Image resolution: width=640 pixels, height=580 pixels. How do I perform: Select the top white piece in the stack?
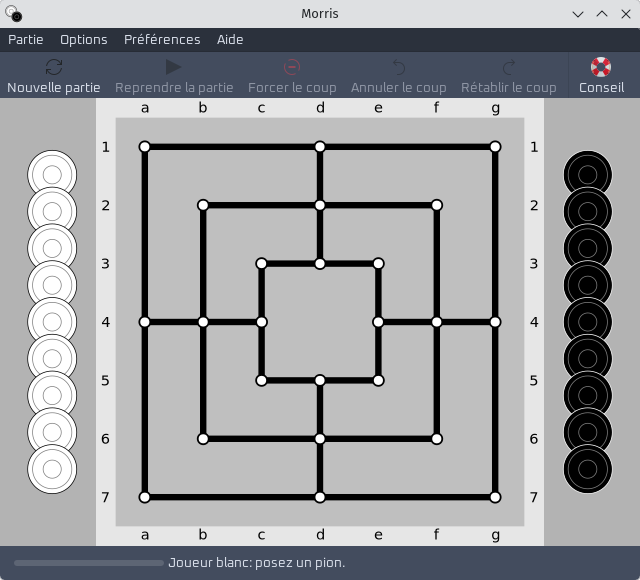[x=52, y=175]
